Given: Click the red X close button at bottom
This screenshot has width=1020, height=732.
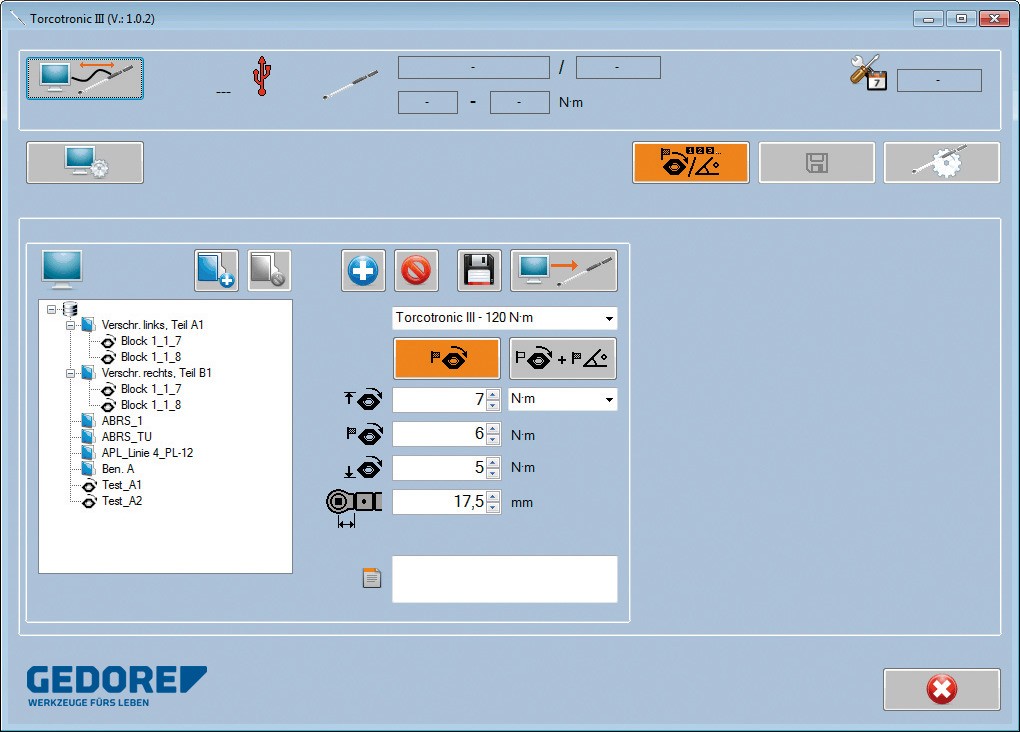Looking at the screenshot, I should [941, 689].
